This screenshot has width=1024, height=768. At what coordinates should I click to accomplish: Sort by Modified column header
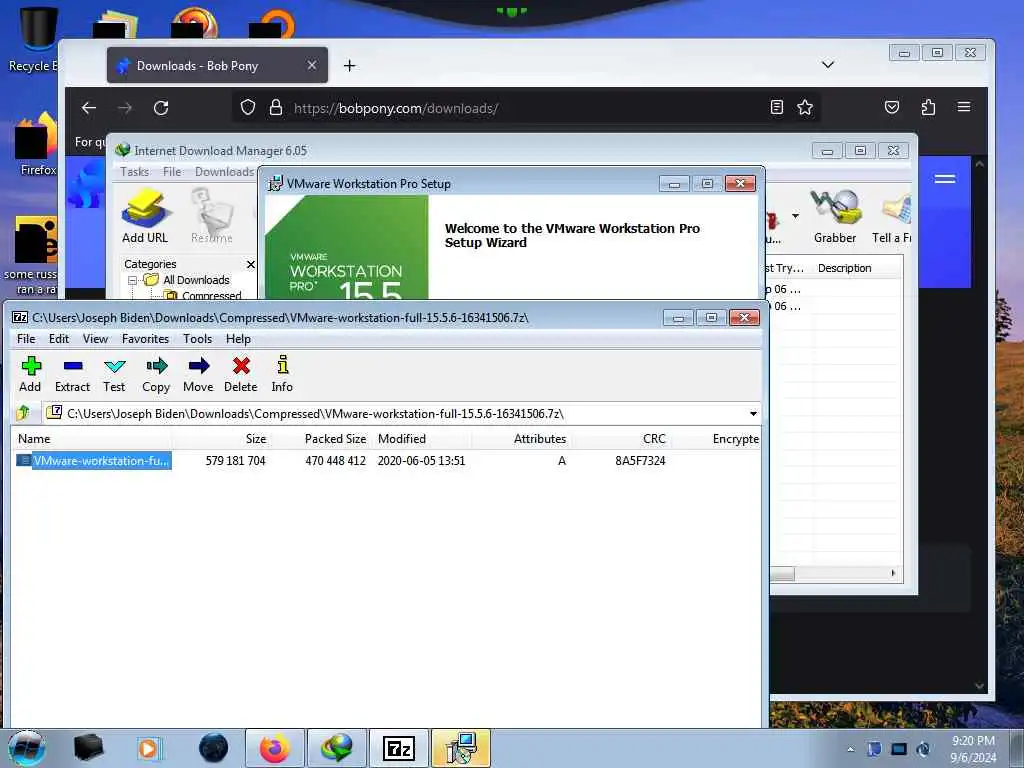click(x=422, y=439)
